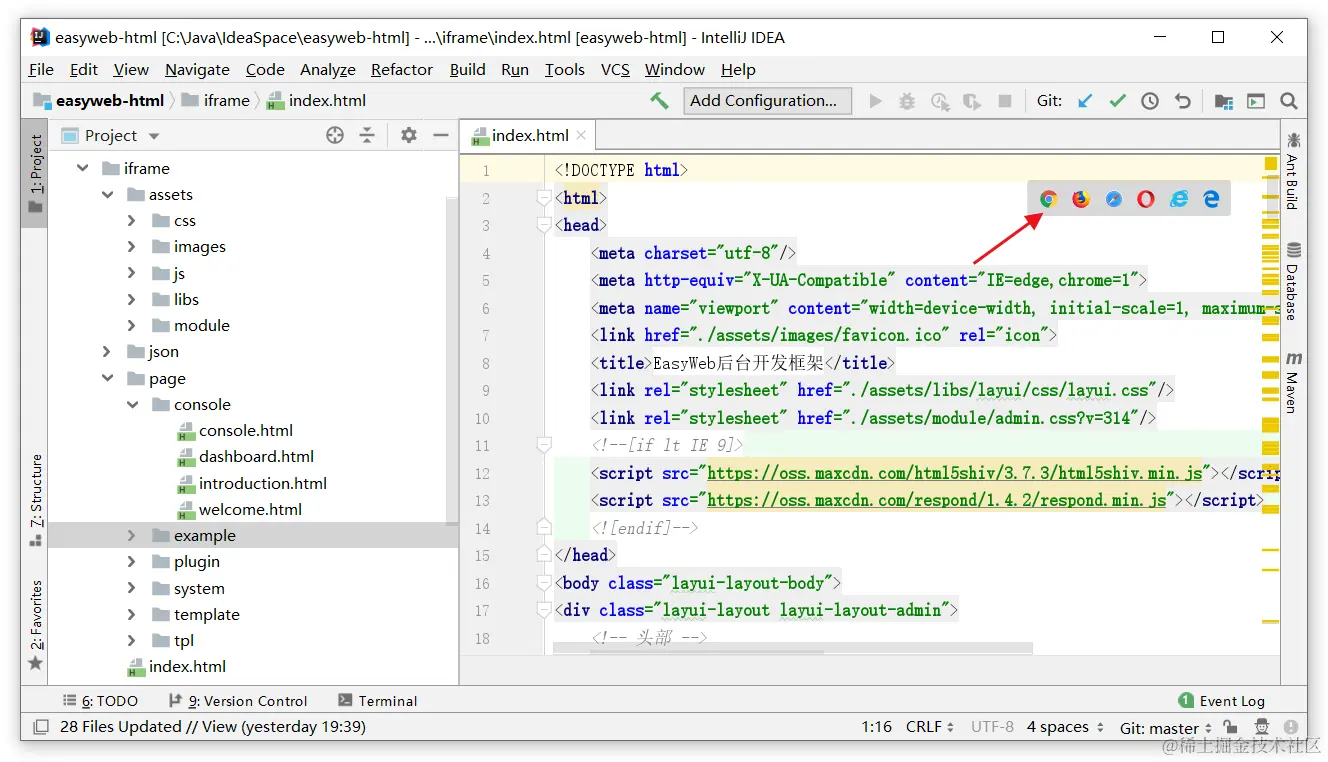The image size is (1328, 762).
Task: Open page in Internet Explorer
Action: (1179, 199)
